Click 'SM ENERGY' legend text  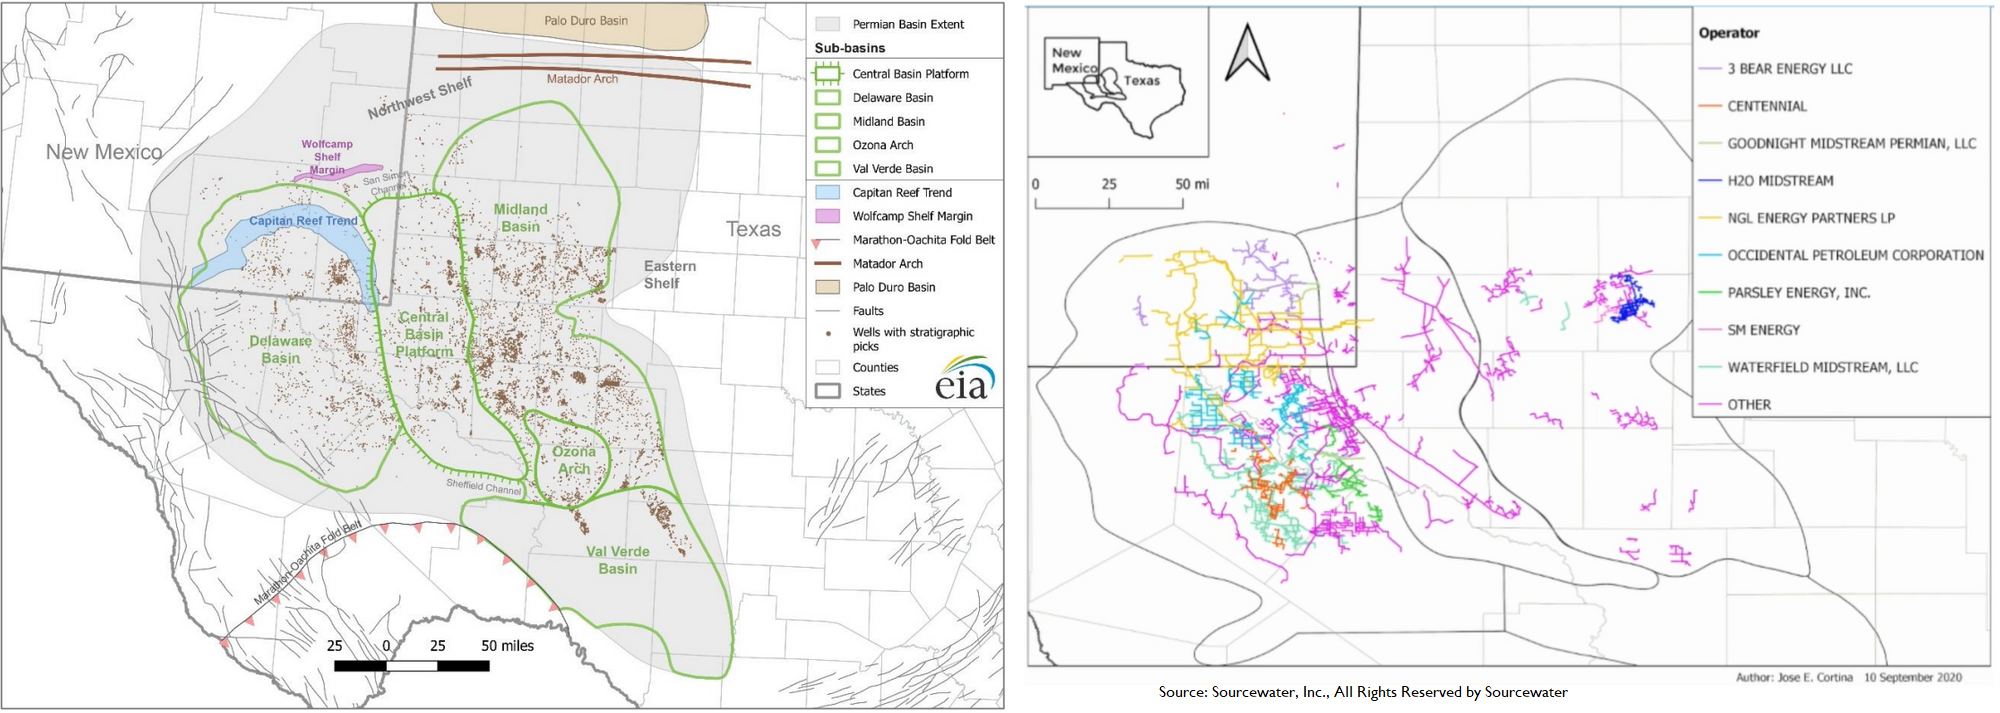1763,330
